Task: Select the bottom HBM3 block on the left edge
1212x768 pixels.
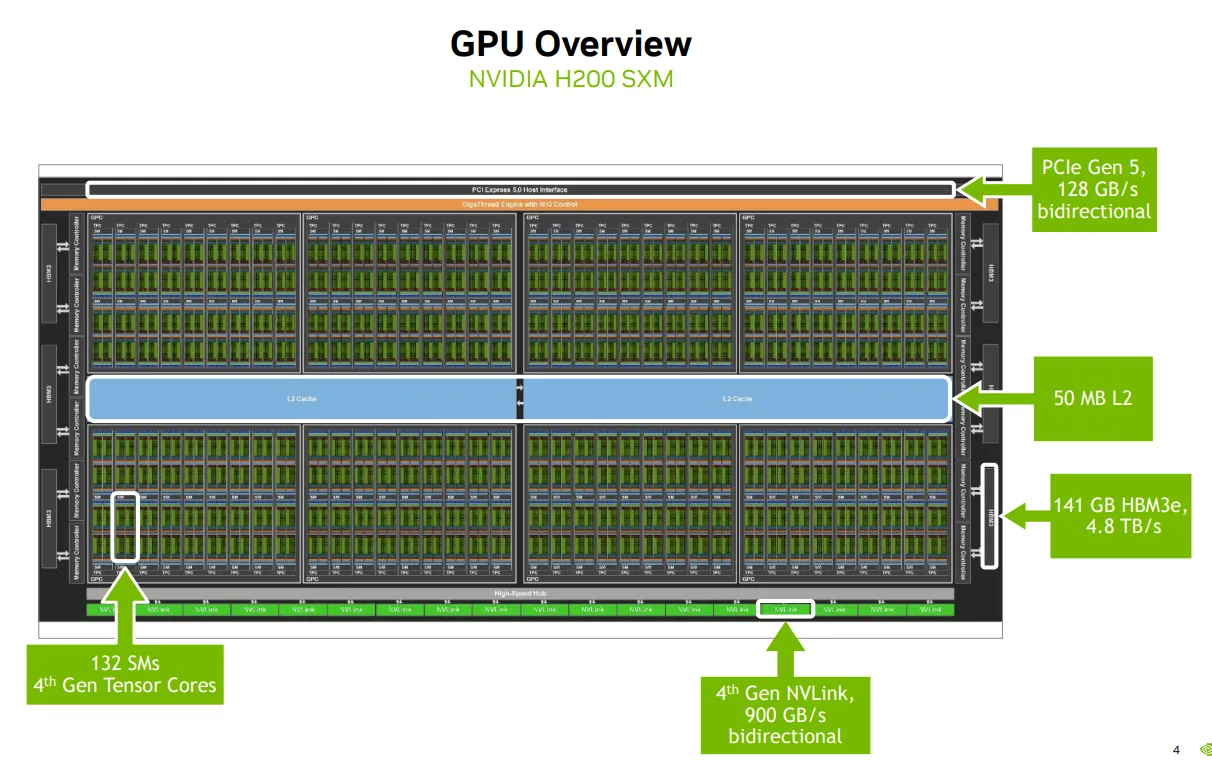Action: (51, 517)
